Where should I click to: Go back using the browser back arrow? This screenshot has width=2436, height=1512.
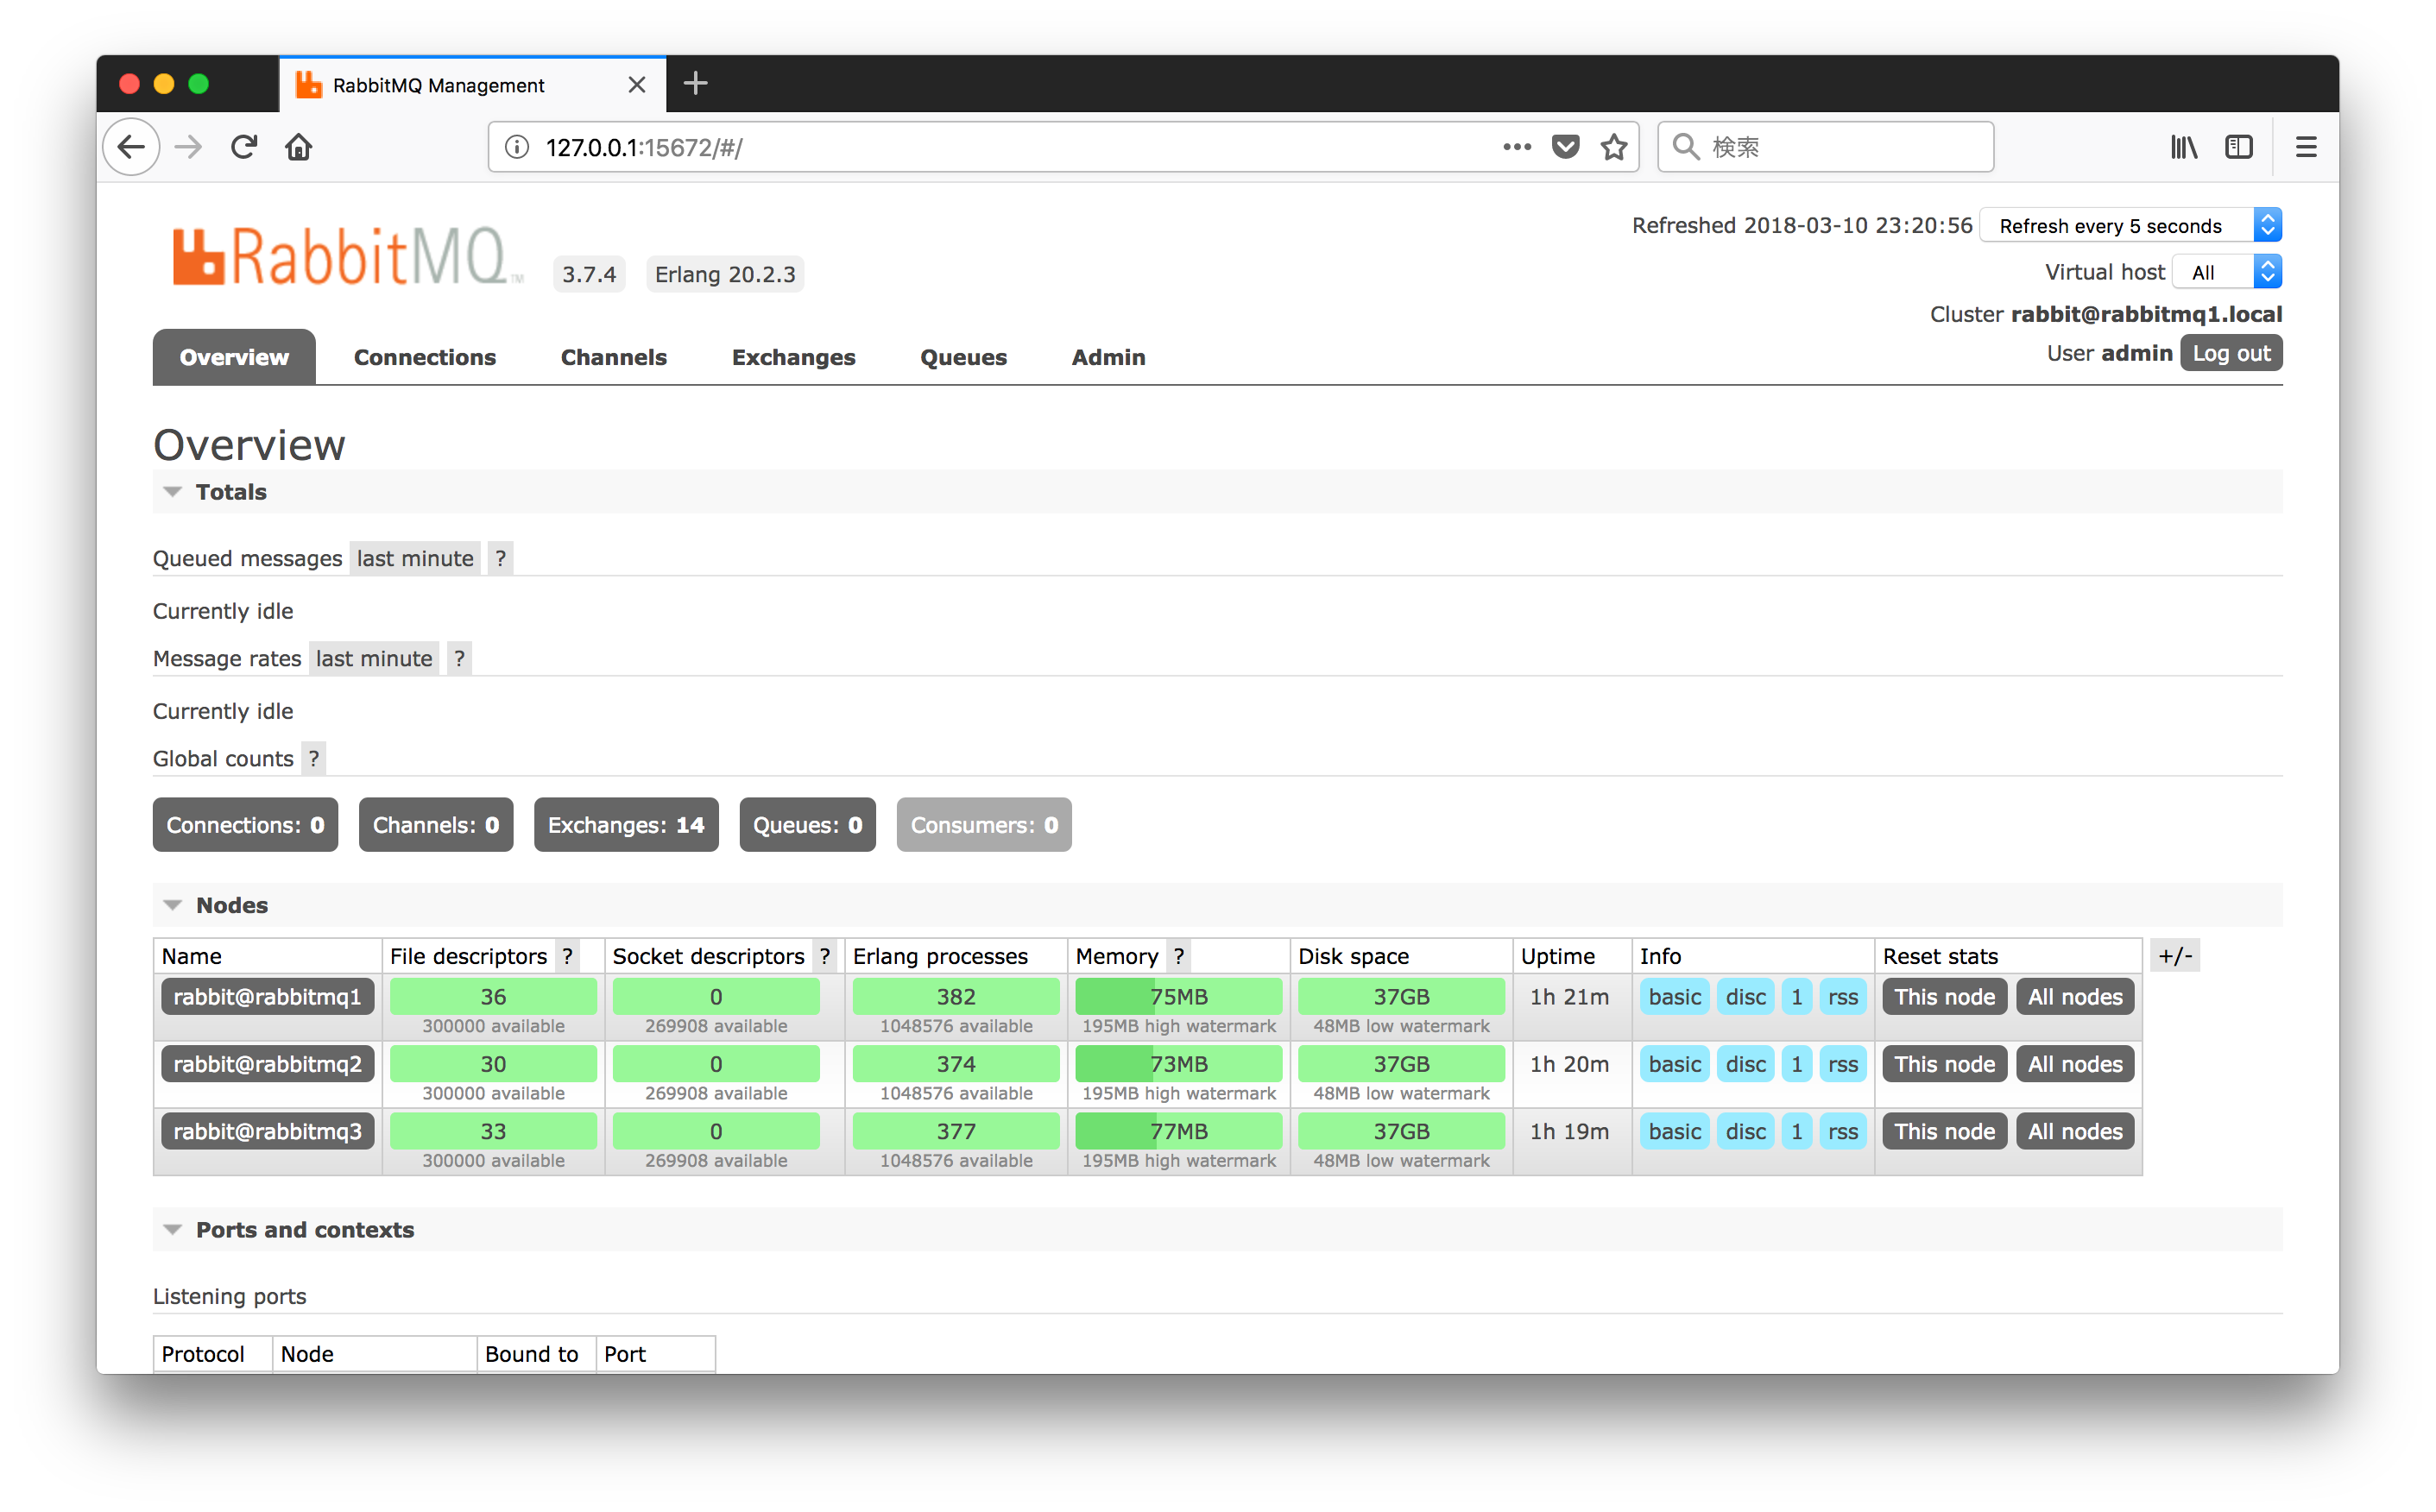(x=131, y=147)
